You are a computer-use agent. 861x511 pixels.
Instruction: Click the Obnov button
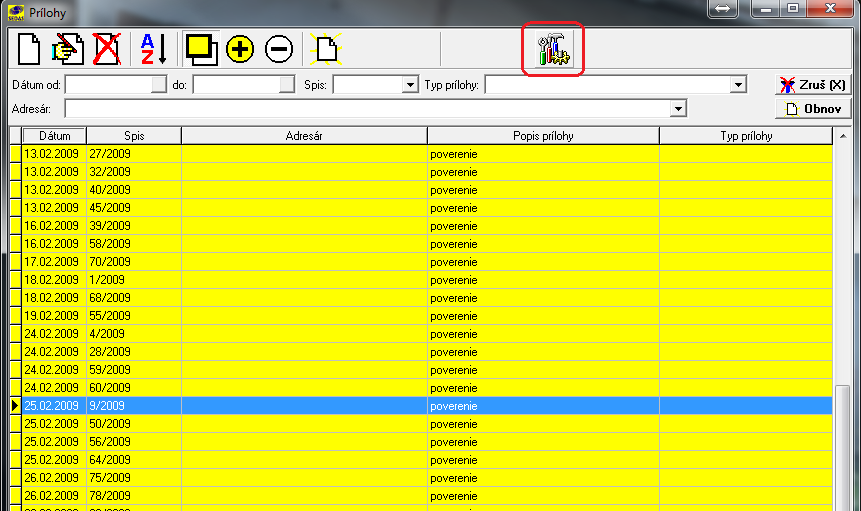[813, 109]
